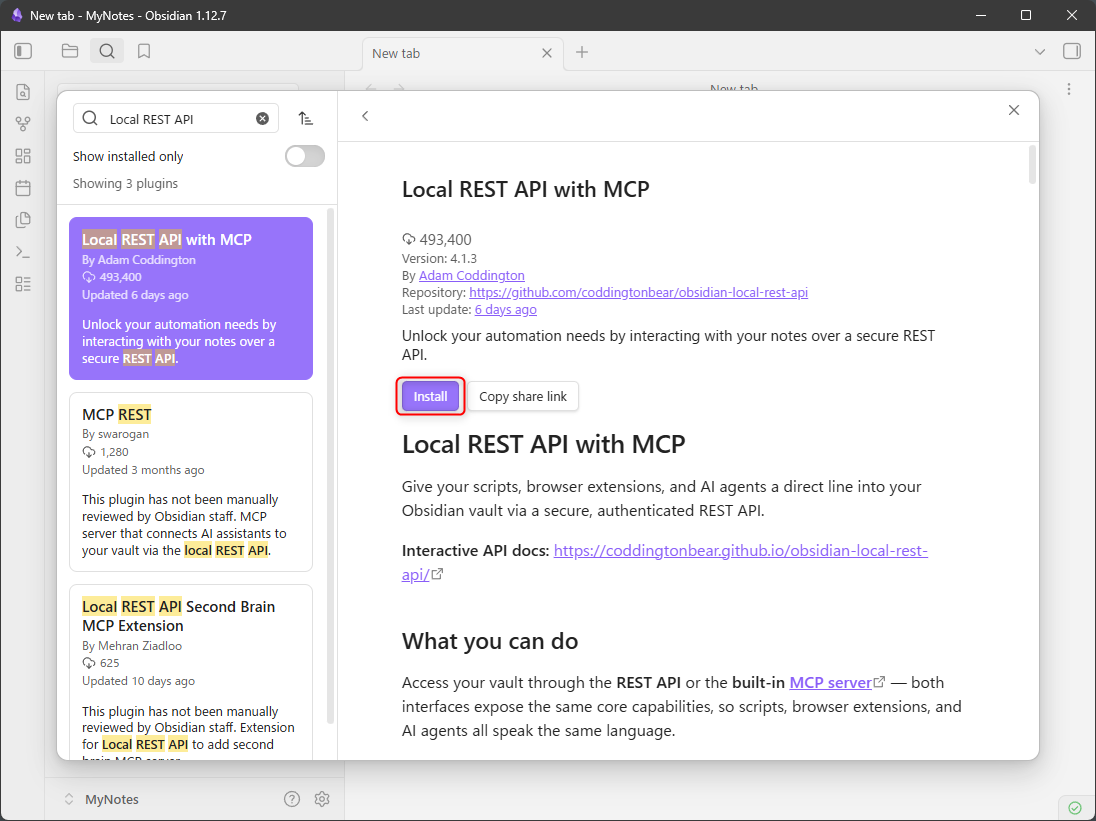Close the community plugins dialog

tap(1014, 110)
